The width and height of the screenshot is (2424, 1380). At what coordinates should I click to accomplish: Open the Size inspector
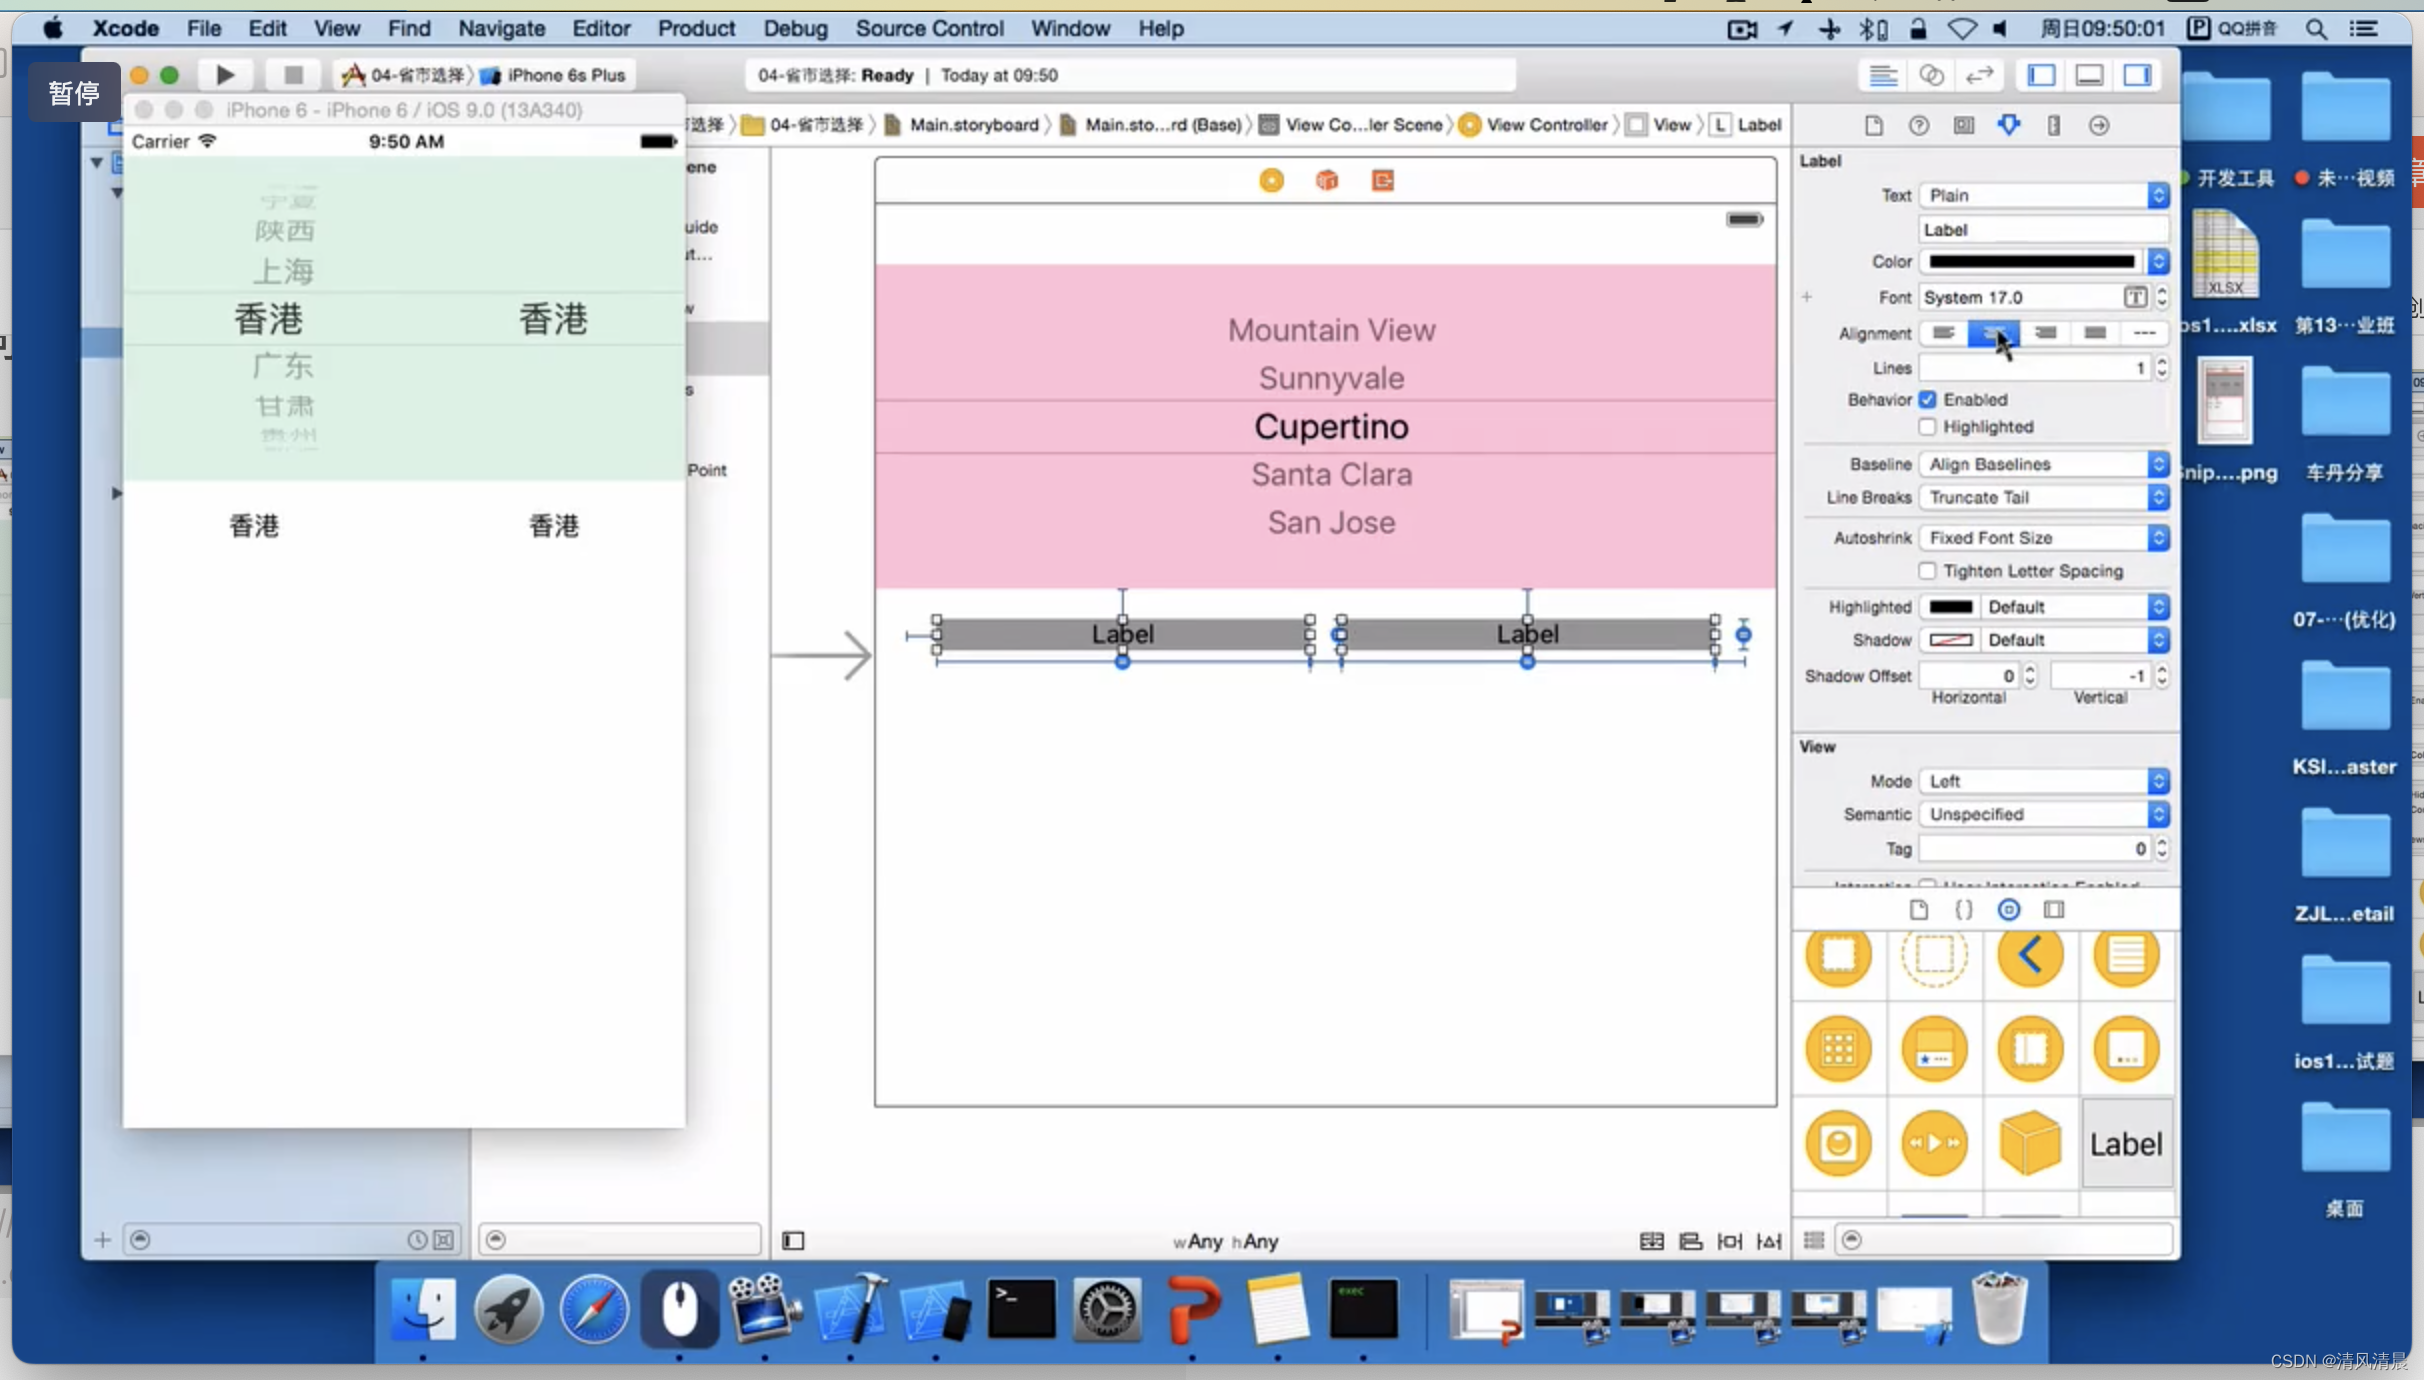[x=2053, y=125]
